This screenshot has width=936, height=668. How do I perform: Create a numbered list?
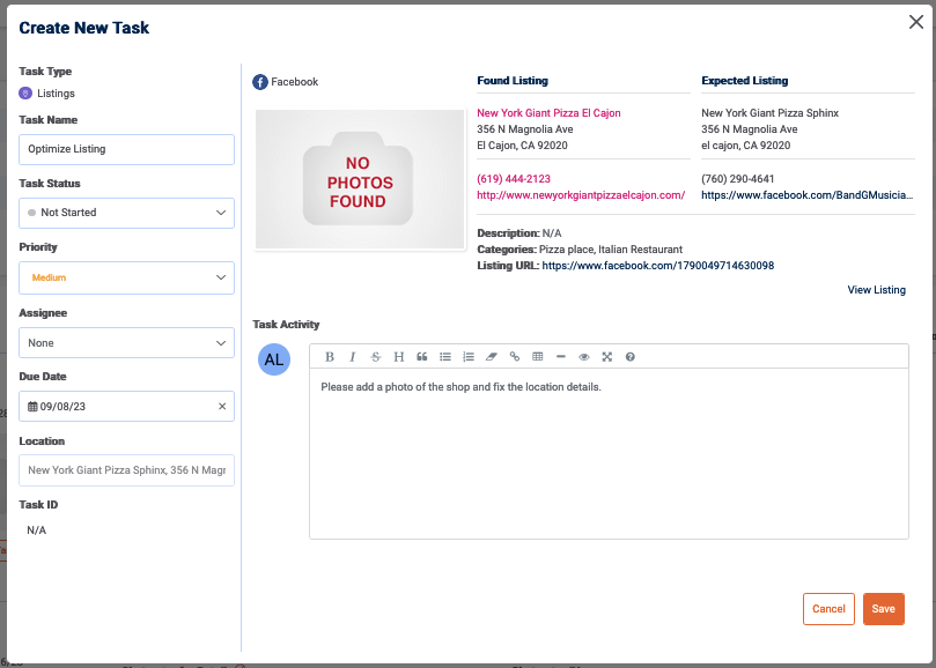[468, 357]
